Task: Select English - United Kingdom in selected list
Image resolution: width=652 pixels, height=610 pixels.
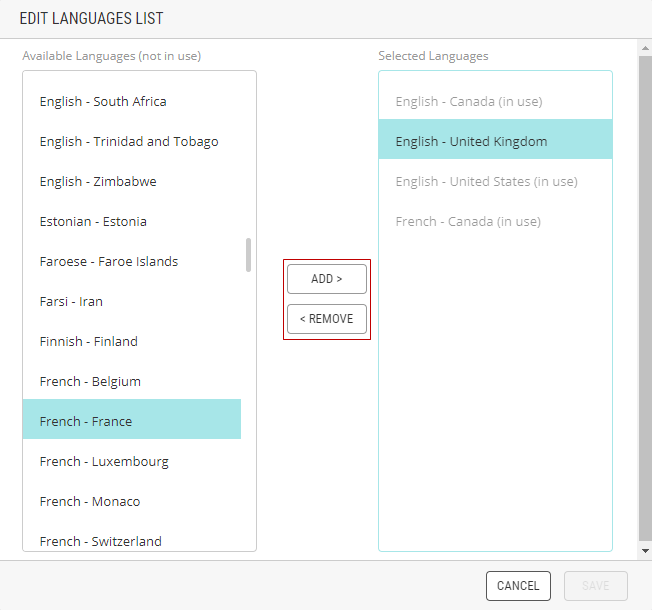Action: coord(495,139)
